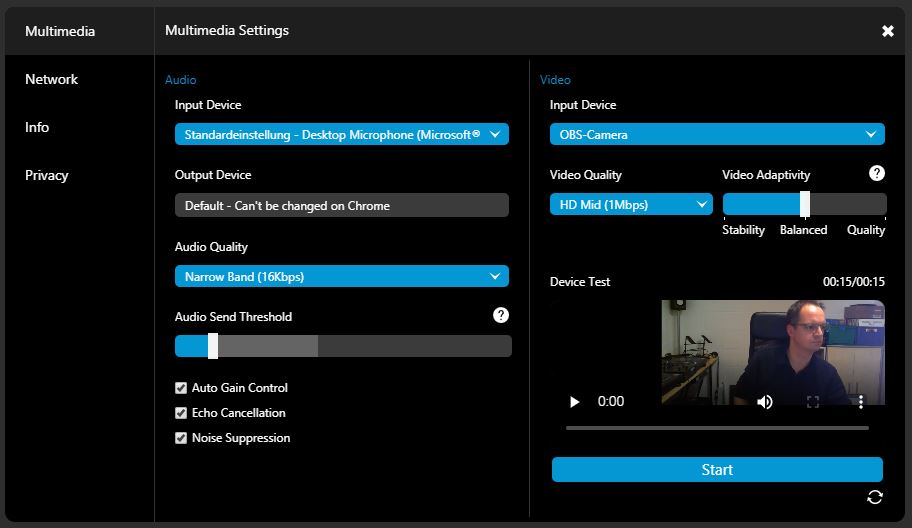This screenshot has width=912, height=528.
Task: Toggle Noise Suppression checkbox
Action: [181, 438]
